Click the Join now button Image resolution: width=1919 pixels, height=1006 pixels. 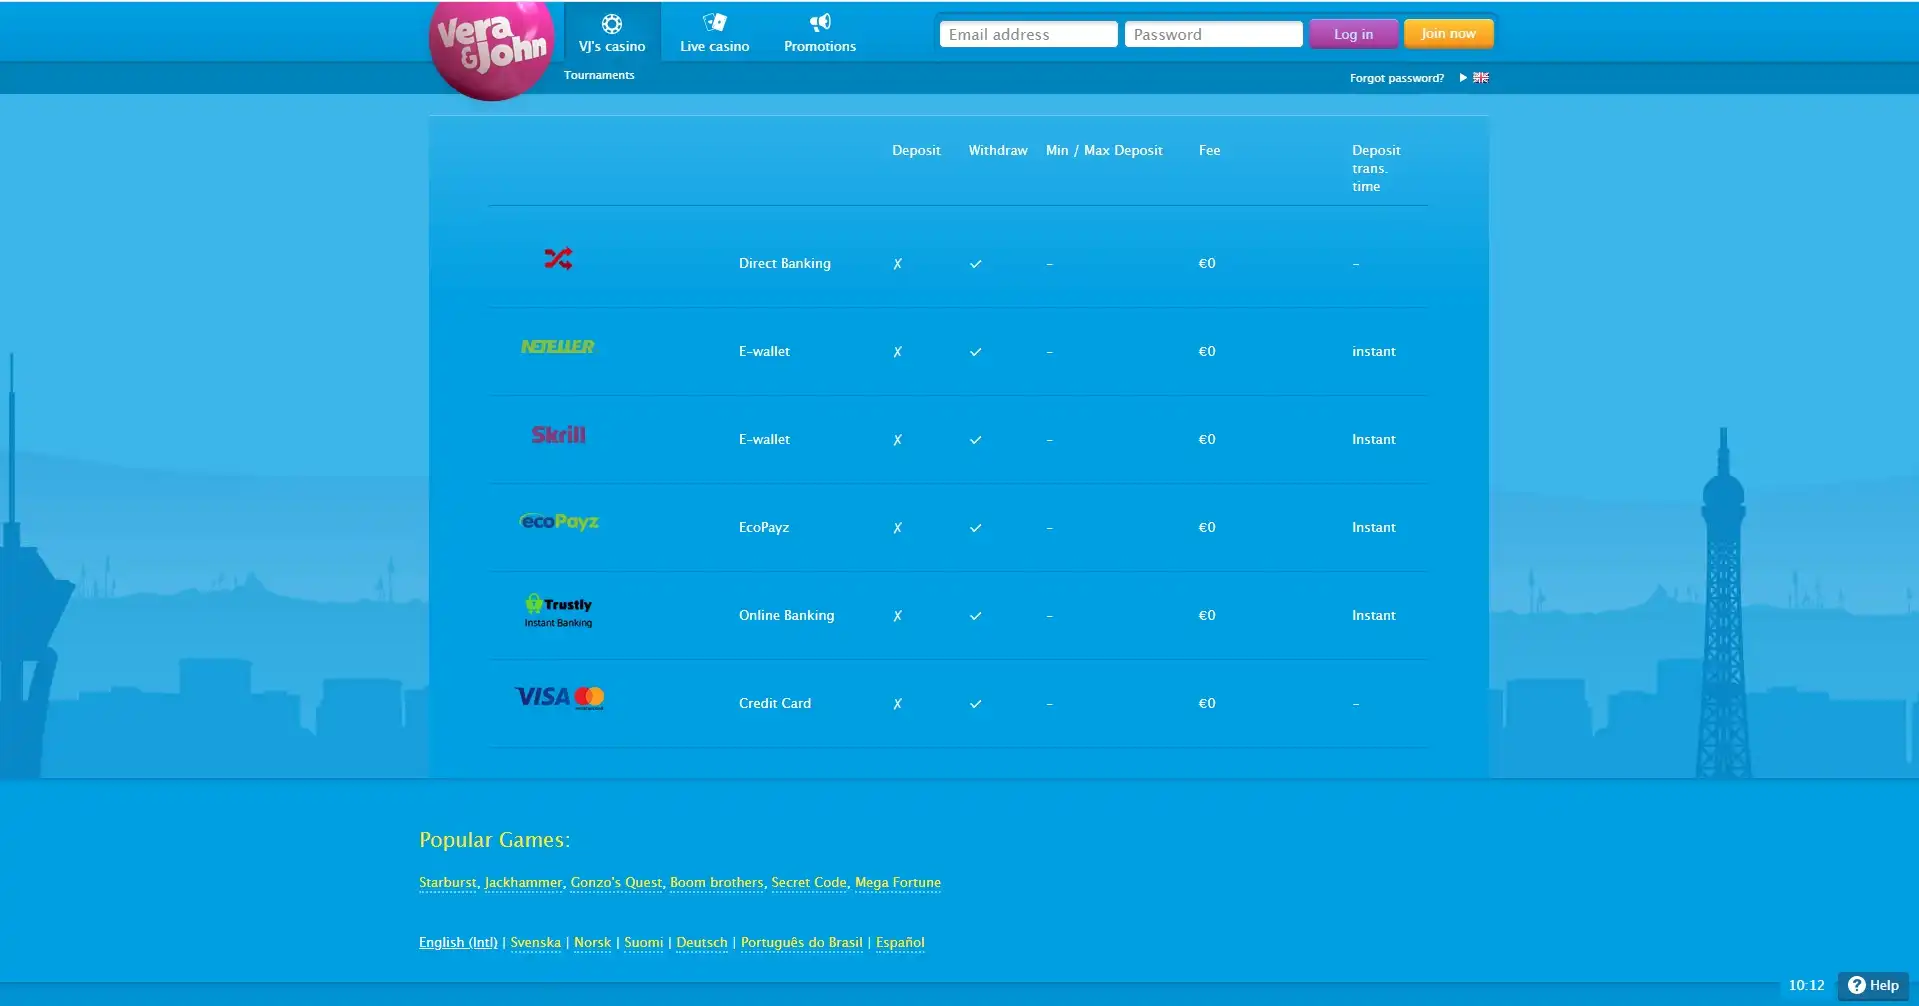1448,33
